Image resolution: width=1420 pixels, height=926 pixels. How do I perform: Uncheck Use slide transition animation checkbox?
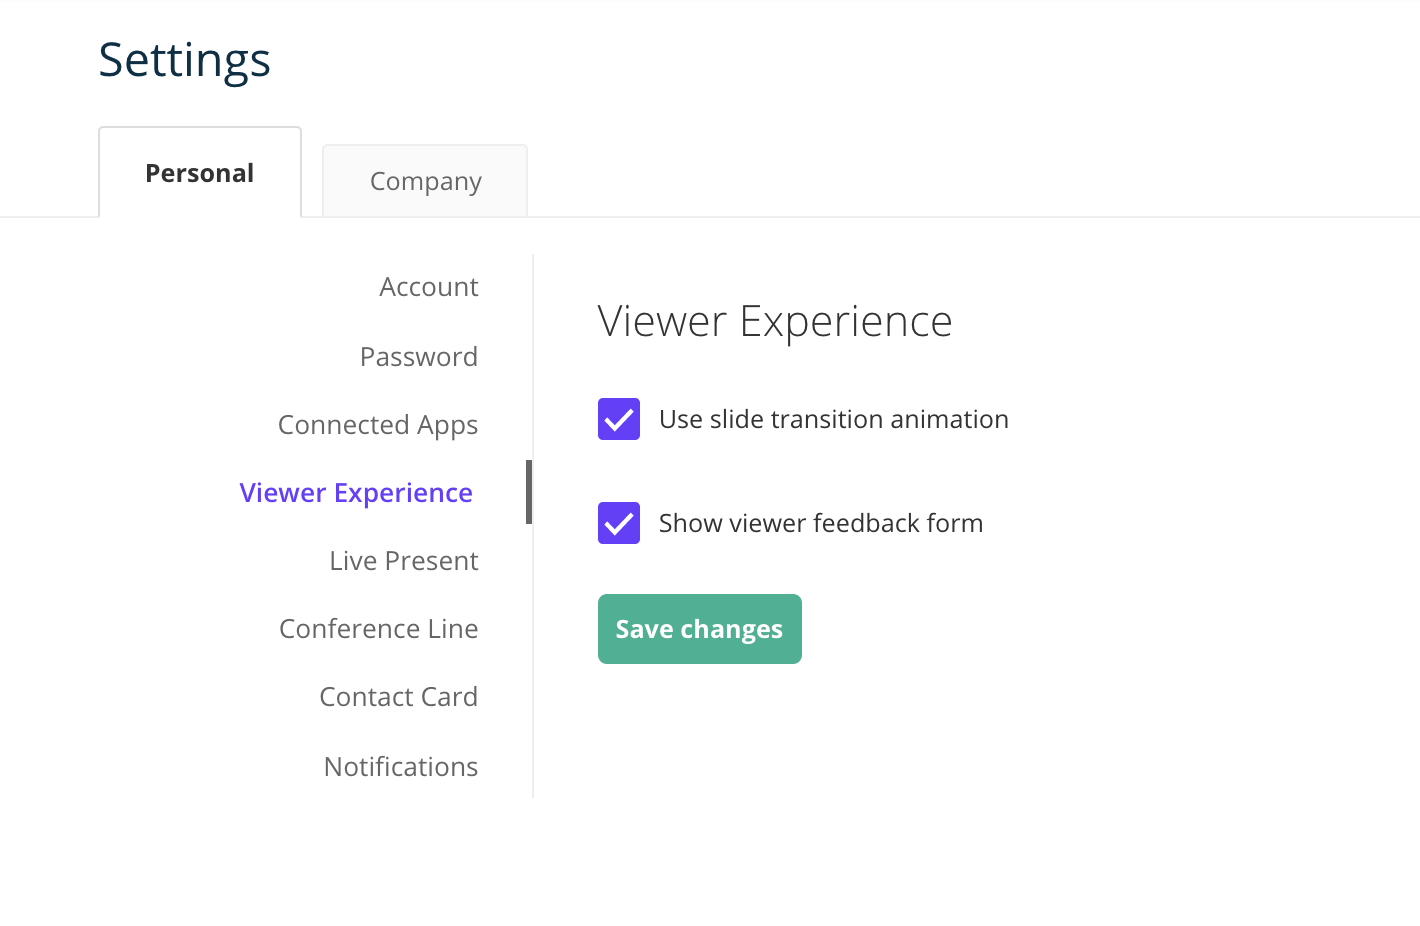pyautogui.click(x=619, y=419)
